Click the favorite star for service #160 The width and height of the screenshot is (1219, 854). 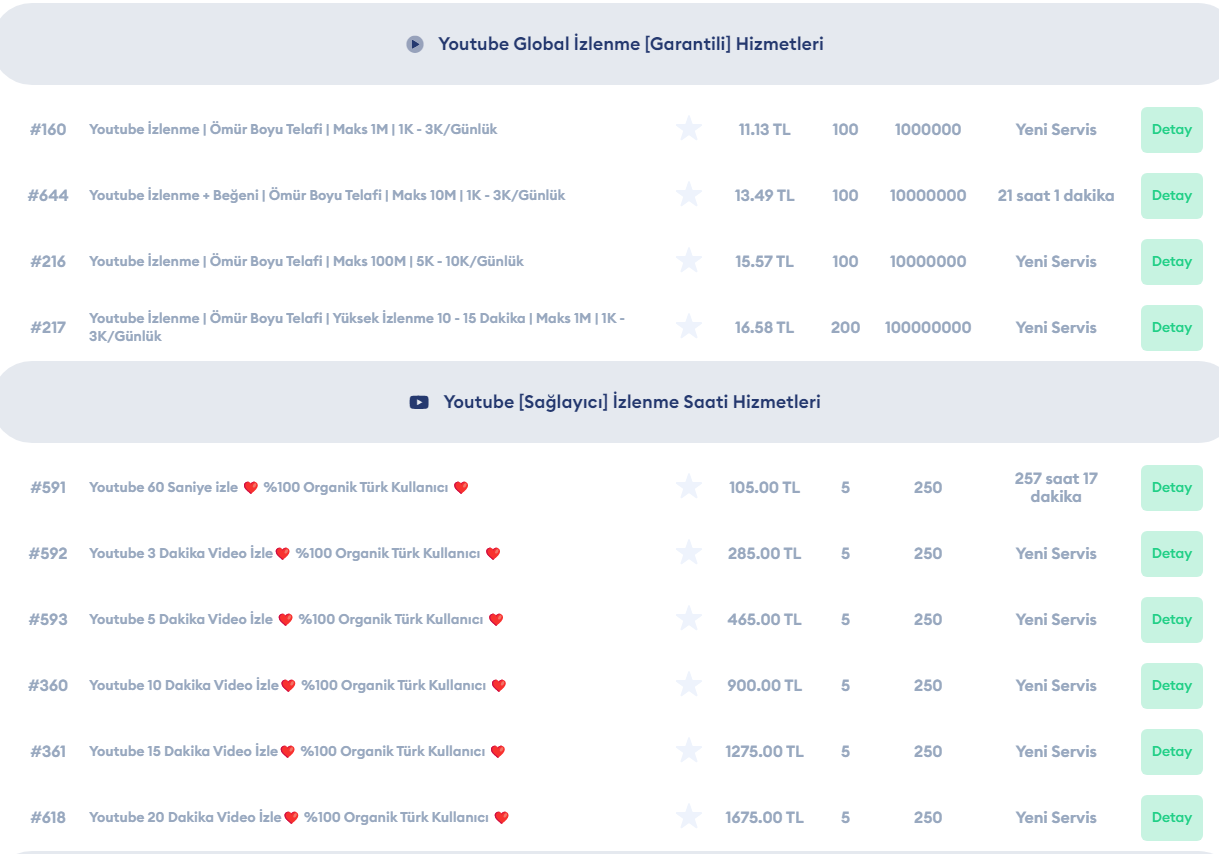click(688, 129)
